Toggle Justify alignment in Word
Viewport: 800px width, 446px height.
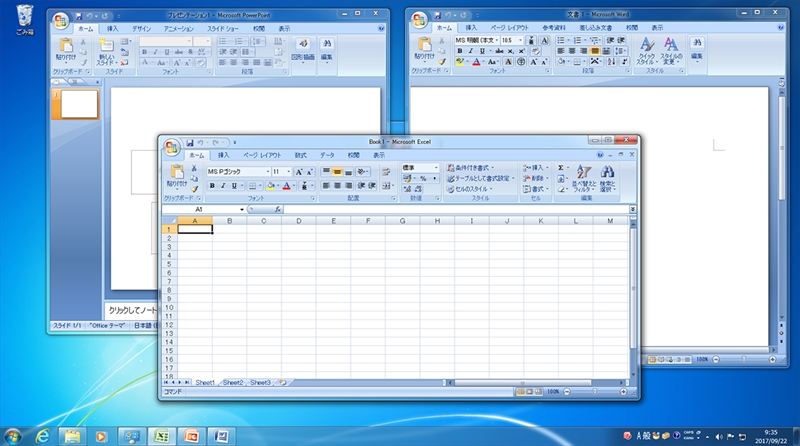tap(594, 51)
